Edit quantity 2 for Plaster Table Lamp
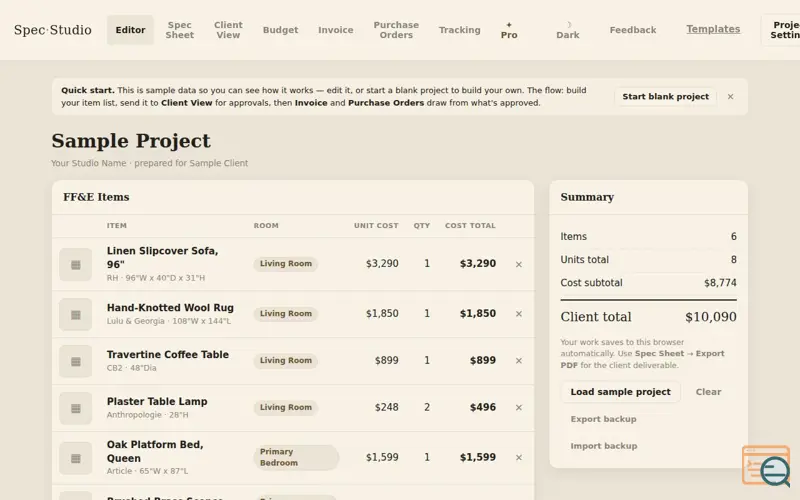 pyautogui.click(x=427, y=408)
